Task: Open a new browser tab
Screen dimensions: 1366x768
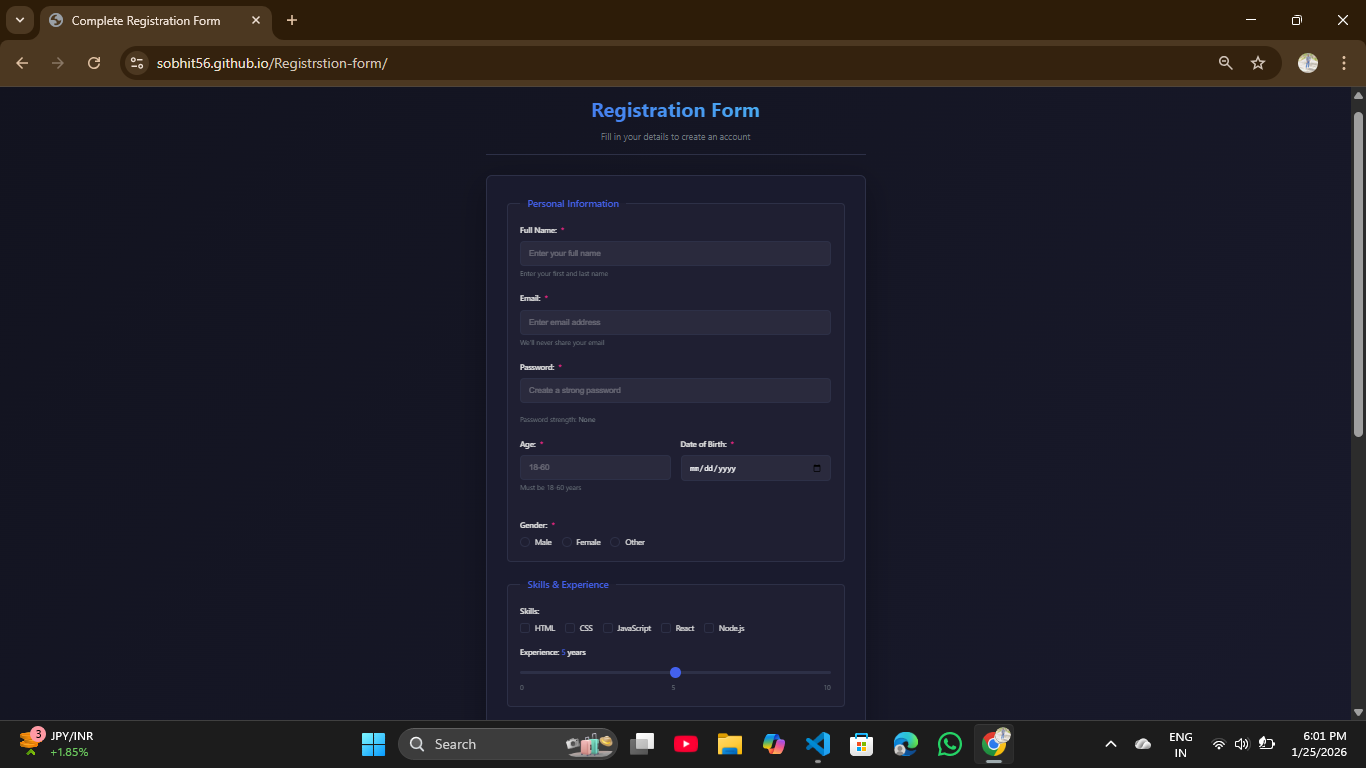Action: [x=291, y=20]
